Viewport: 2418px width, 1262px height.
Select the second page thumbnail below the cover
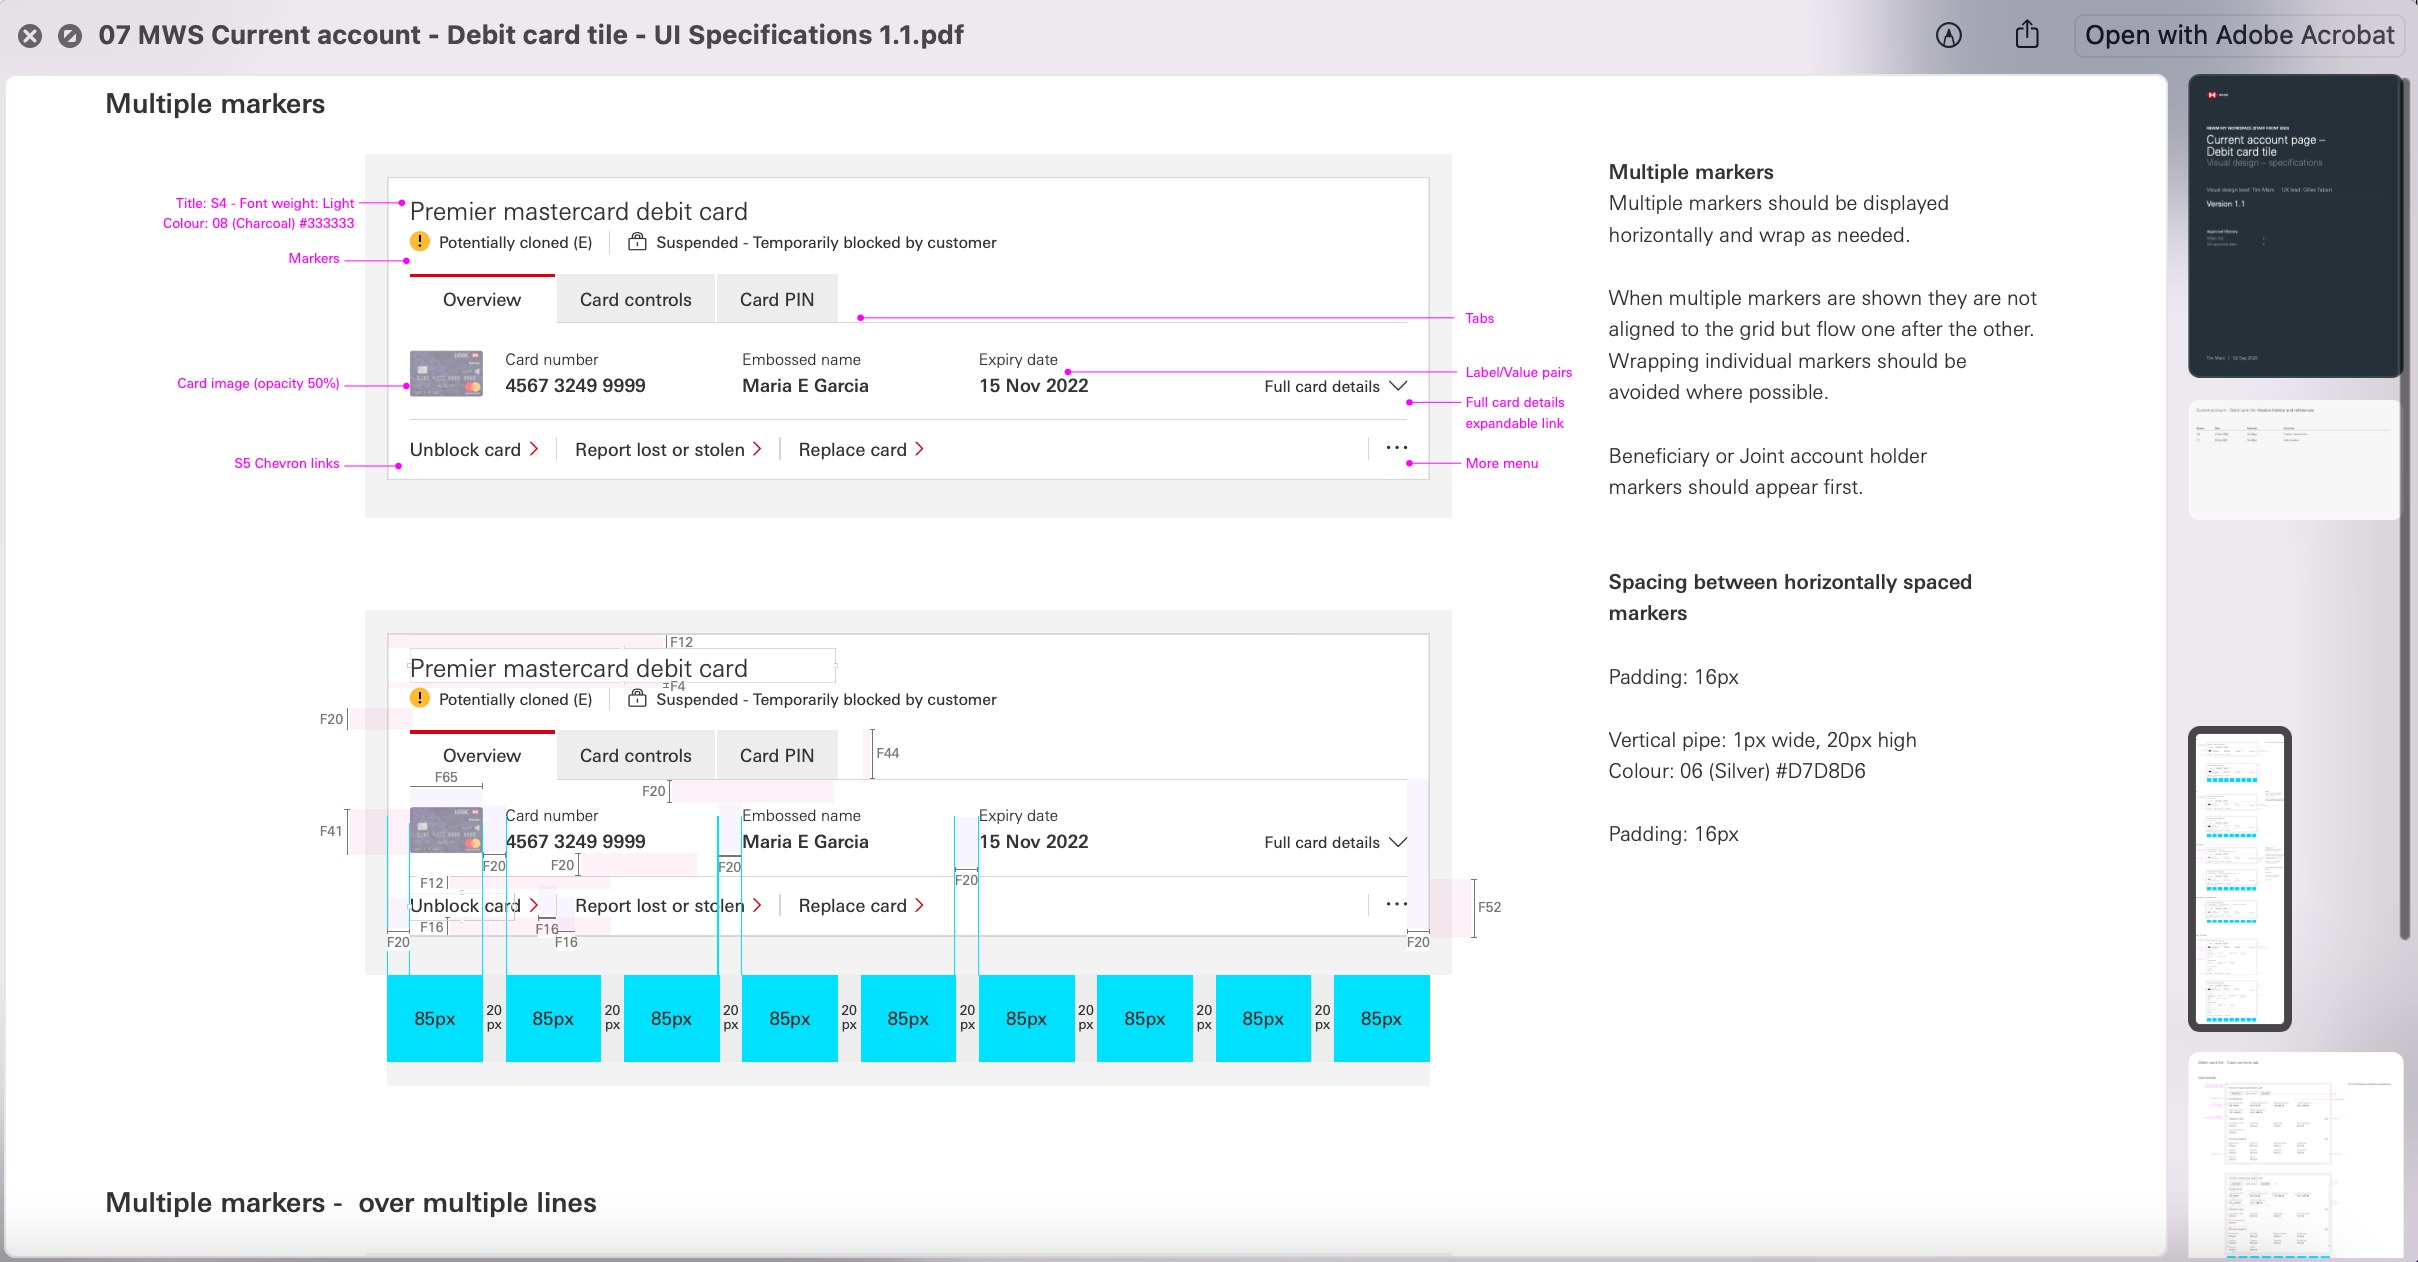[2294, 460]
